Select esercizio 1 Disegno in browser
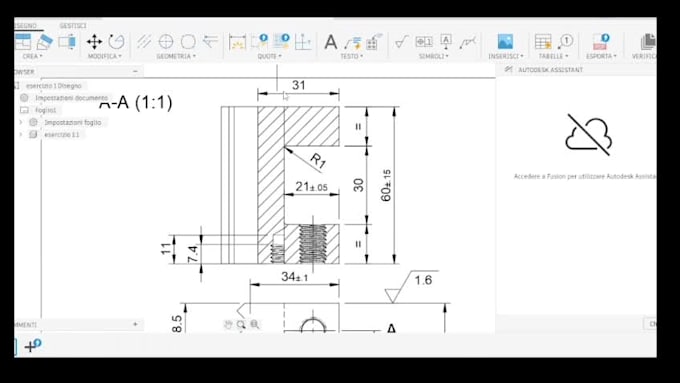The width and height of the screenshot is (680, 383). pyautogui.click(x=53, y=86)
